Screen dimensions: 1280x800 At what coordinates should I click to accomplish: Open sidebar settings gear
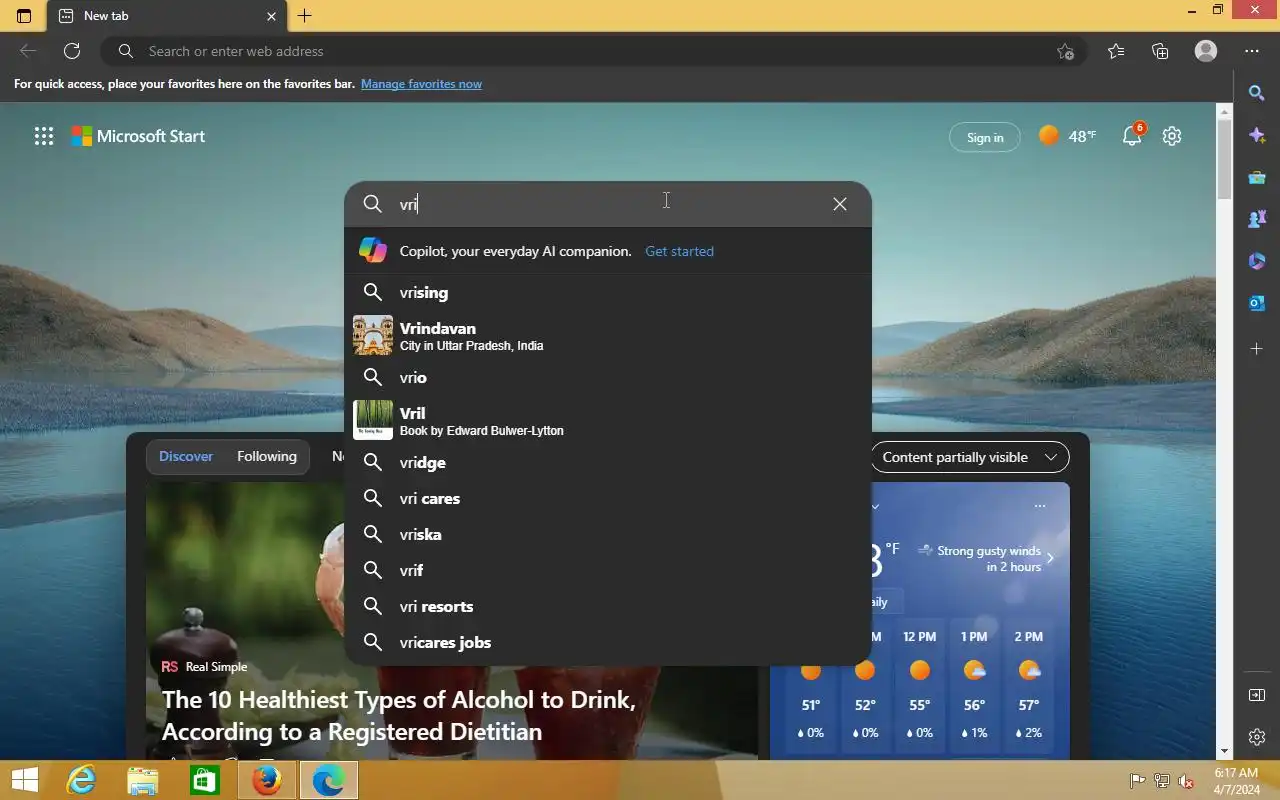point(1257,737)
